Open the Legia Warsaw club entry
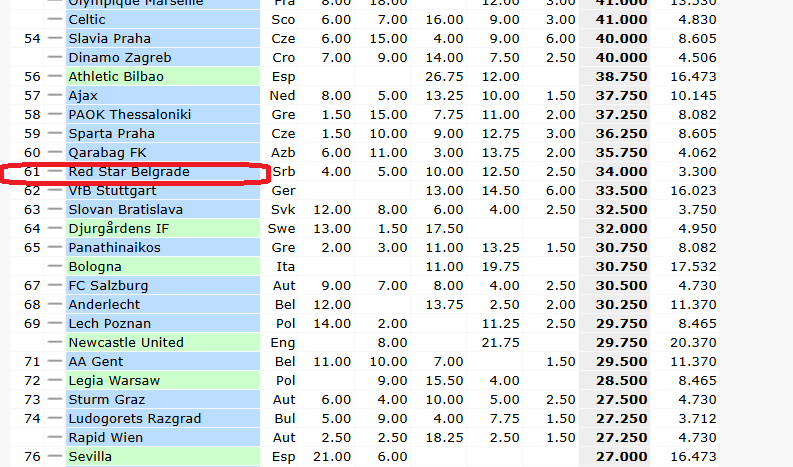 tap(114, 380)
